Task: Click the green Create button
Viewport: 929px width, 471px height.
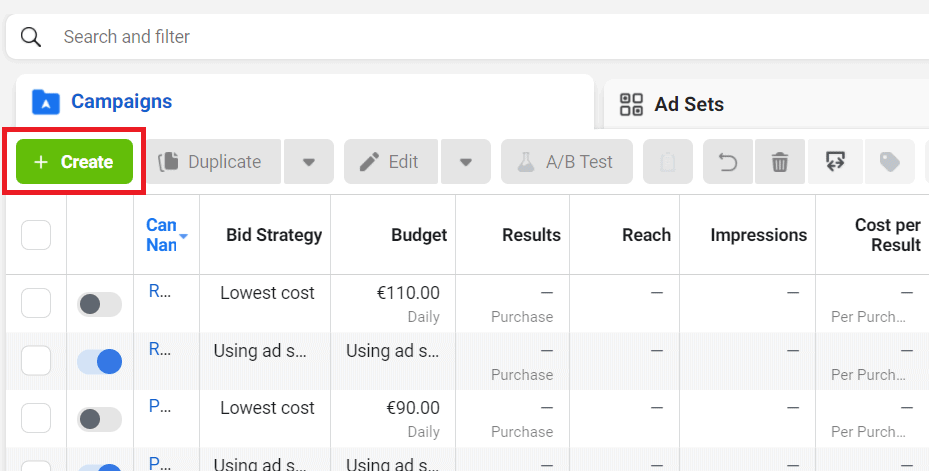Action: click(75, 162)
